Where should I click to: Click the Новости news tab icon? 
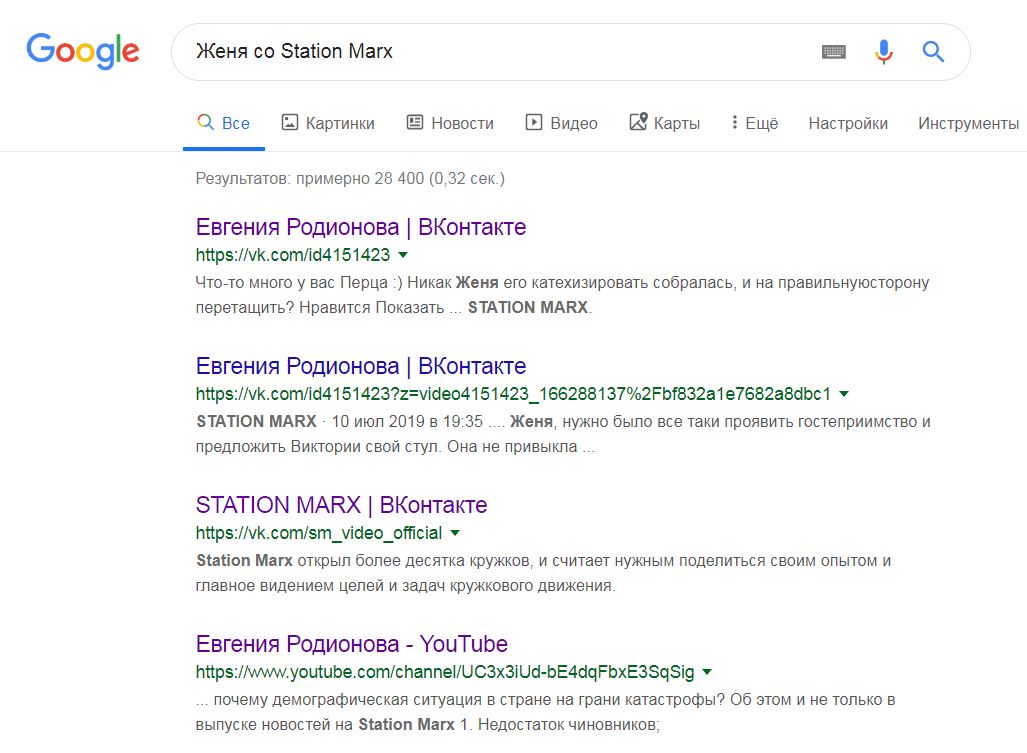[415, 123]
